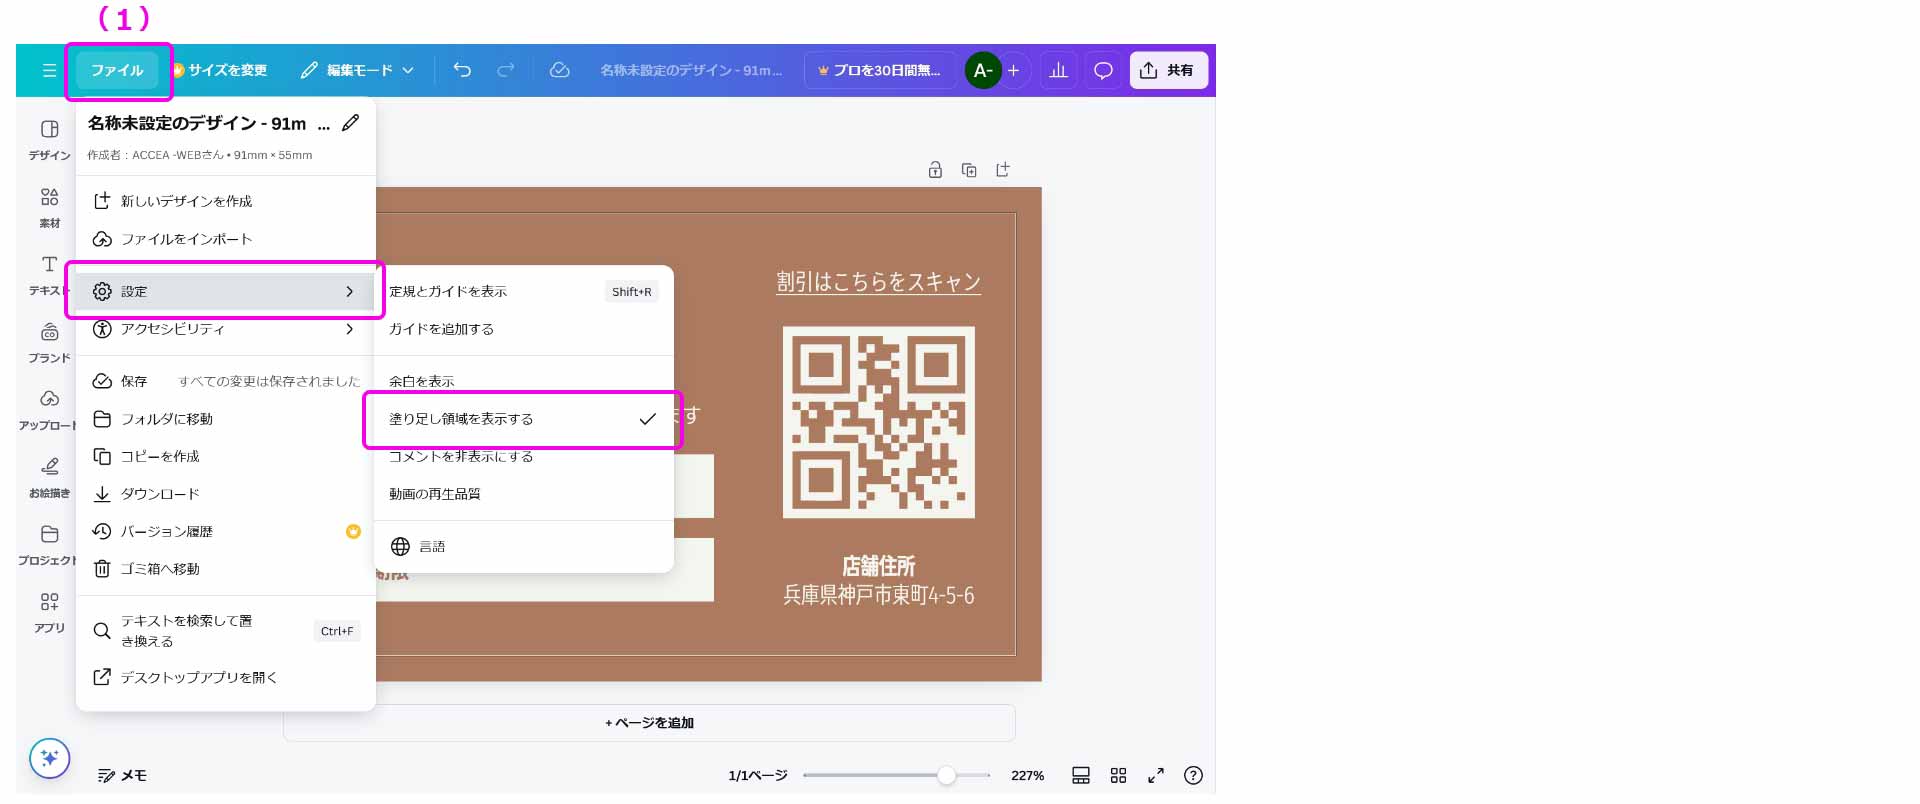Viewport: 1920px width, 804px height.
Task: Click the 共有 share button
Action: [x=1168, y=70]
